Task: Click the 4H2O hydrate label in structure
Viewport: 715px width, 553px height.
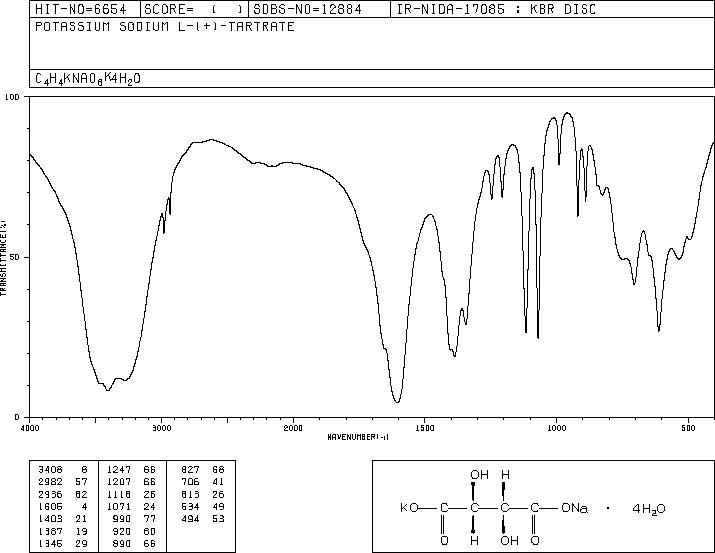Action: click(649, 509)
